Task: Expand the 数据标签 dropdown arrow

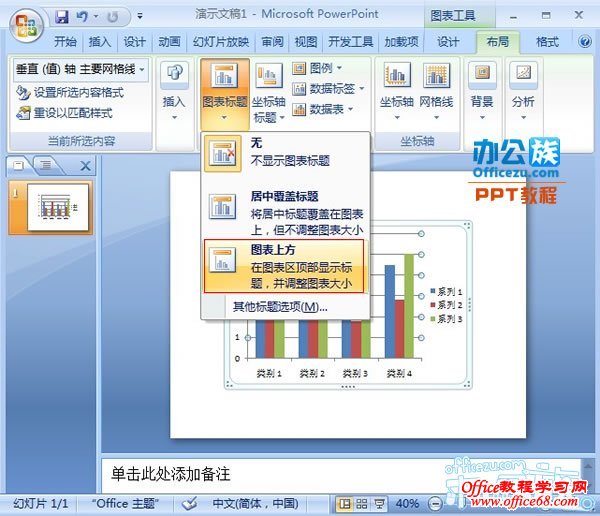Action: [x=362, y=89]
